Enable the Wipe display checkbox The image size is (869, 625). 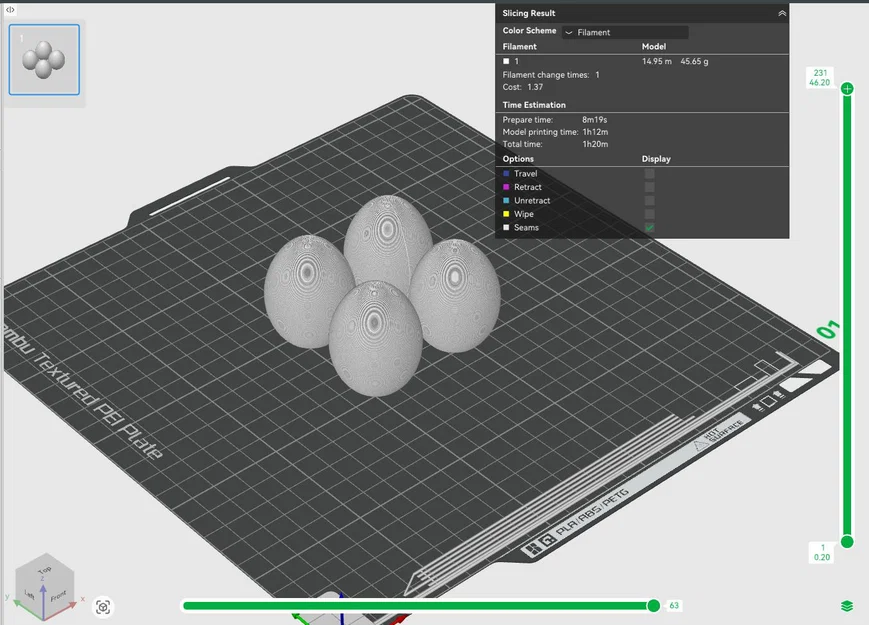point(650,214)
